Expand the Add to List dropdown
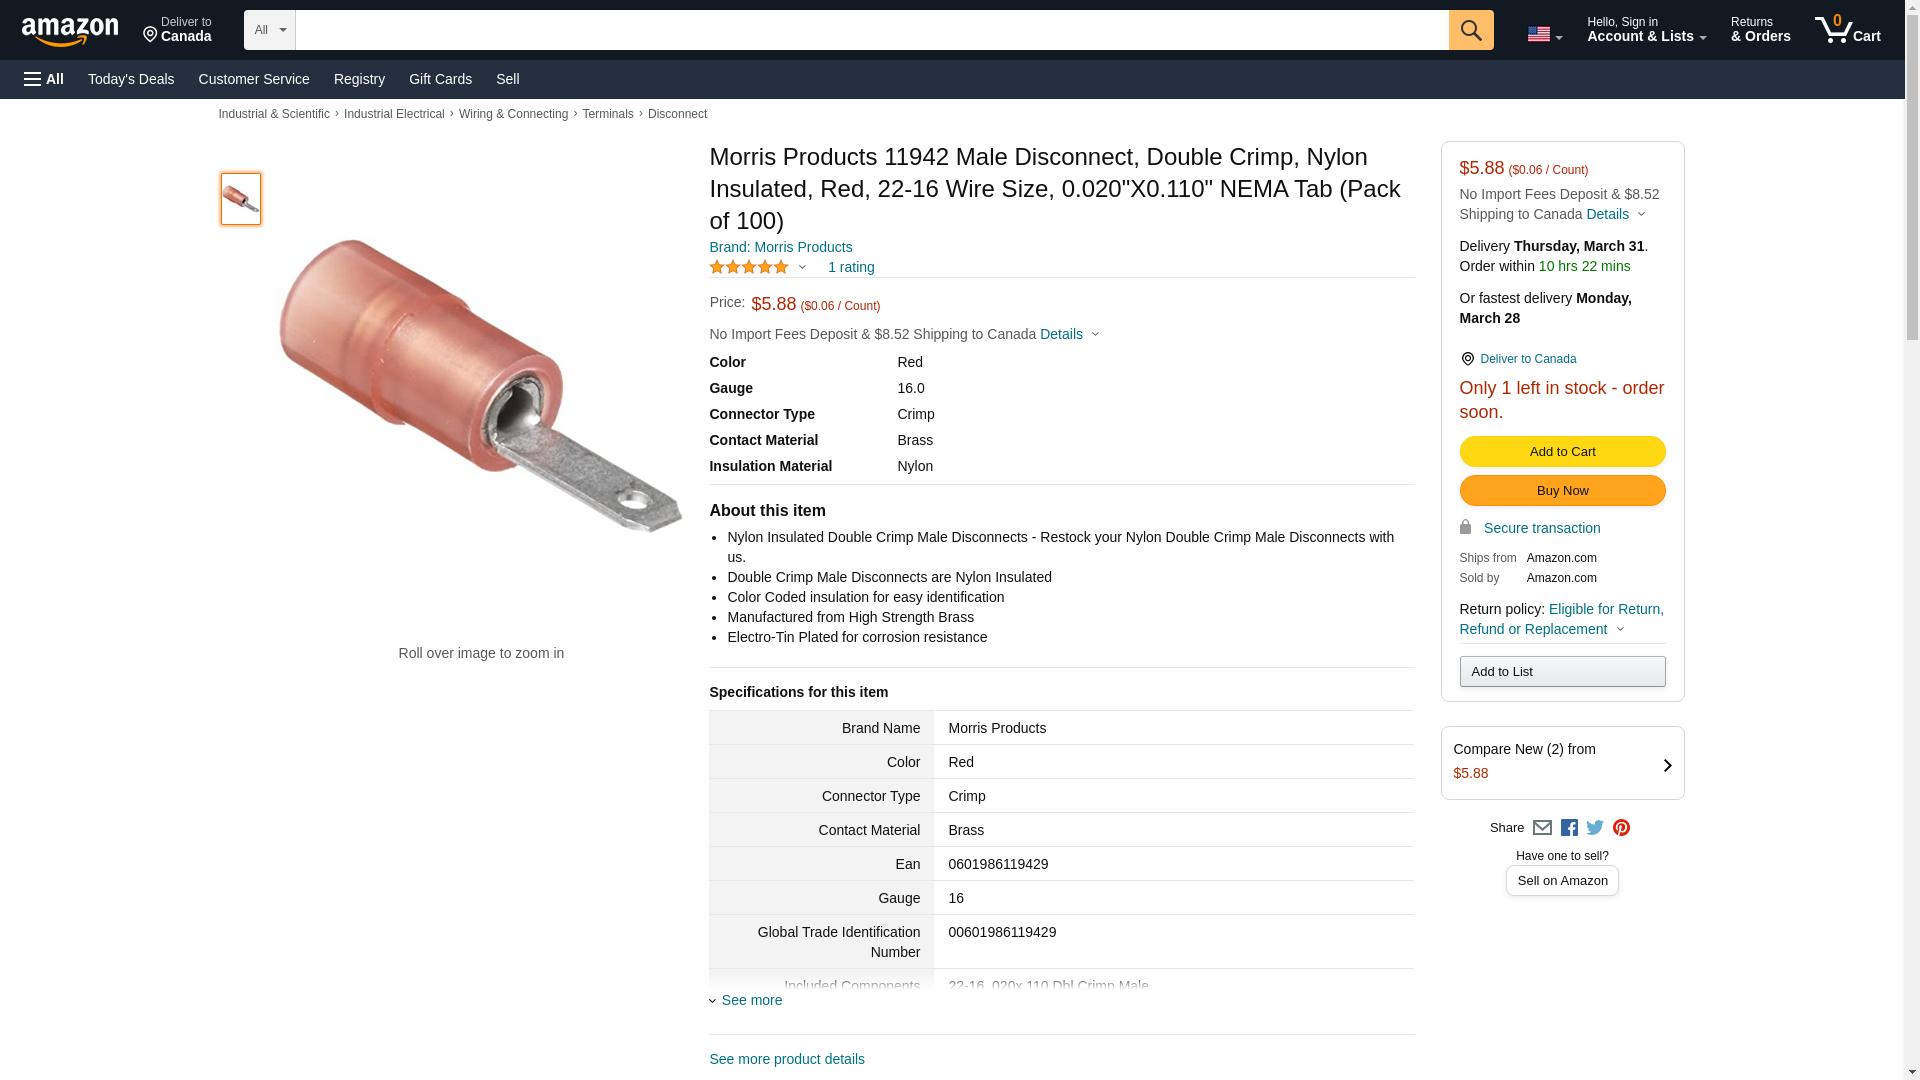The height and width of the screenshot is (1080, 1920). (x=1562, y=671)
